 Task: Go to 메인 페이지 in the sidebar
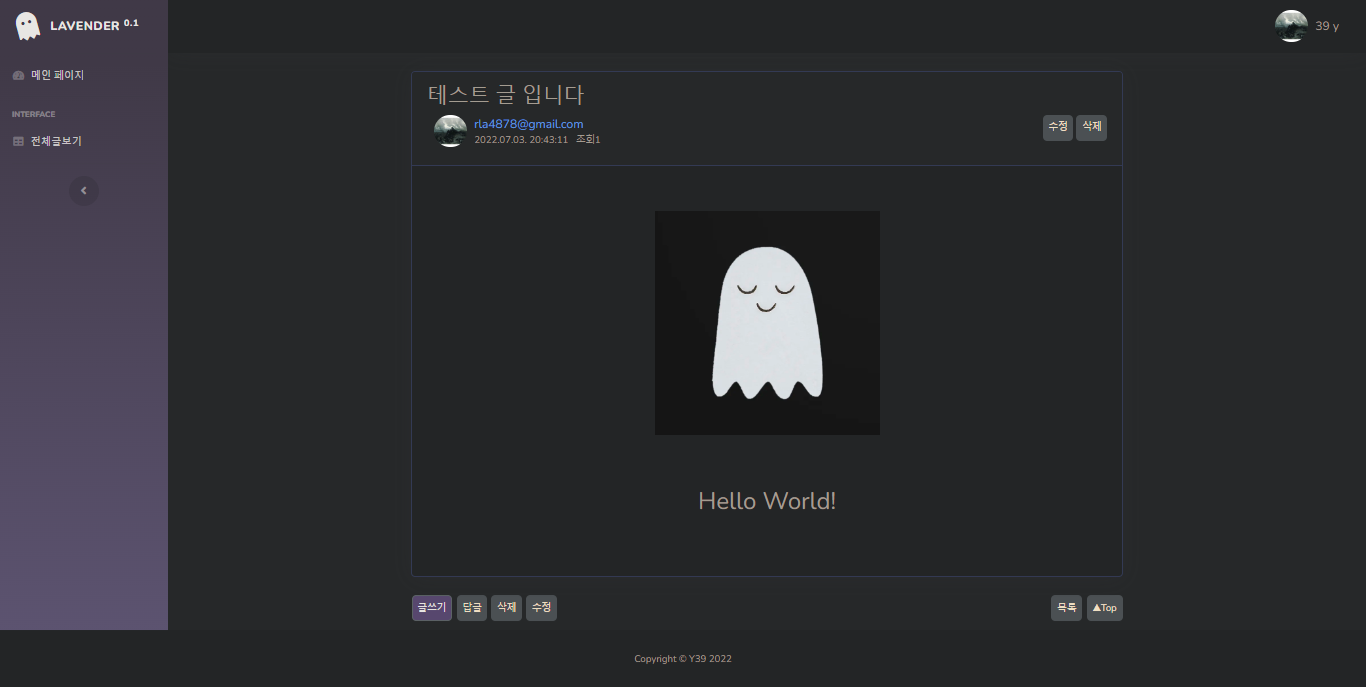[57, 75]
